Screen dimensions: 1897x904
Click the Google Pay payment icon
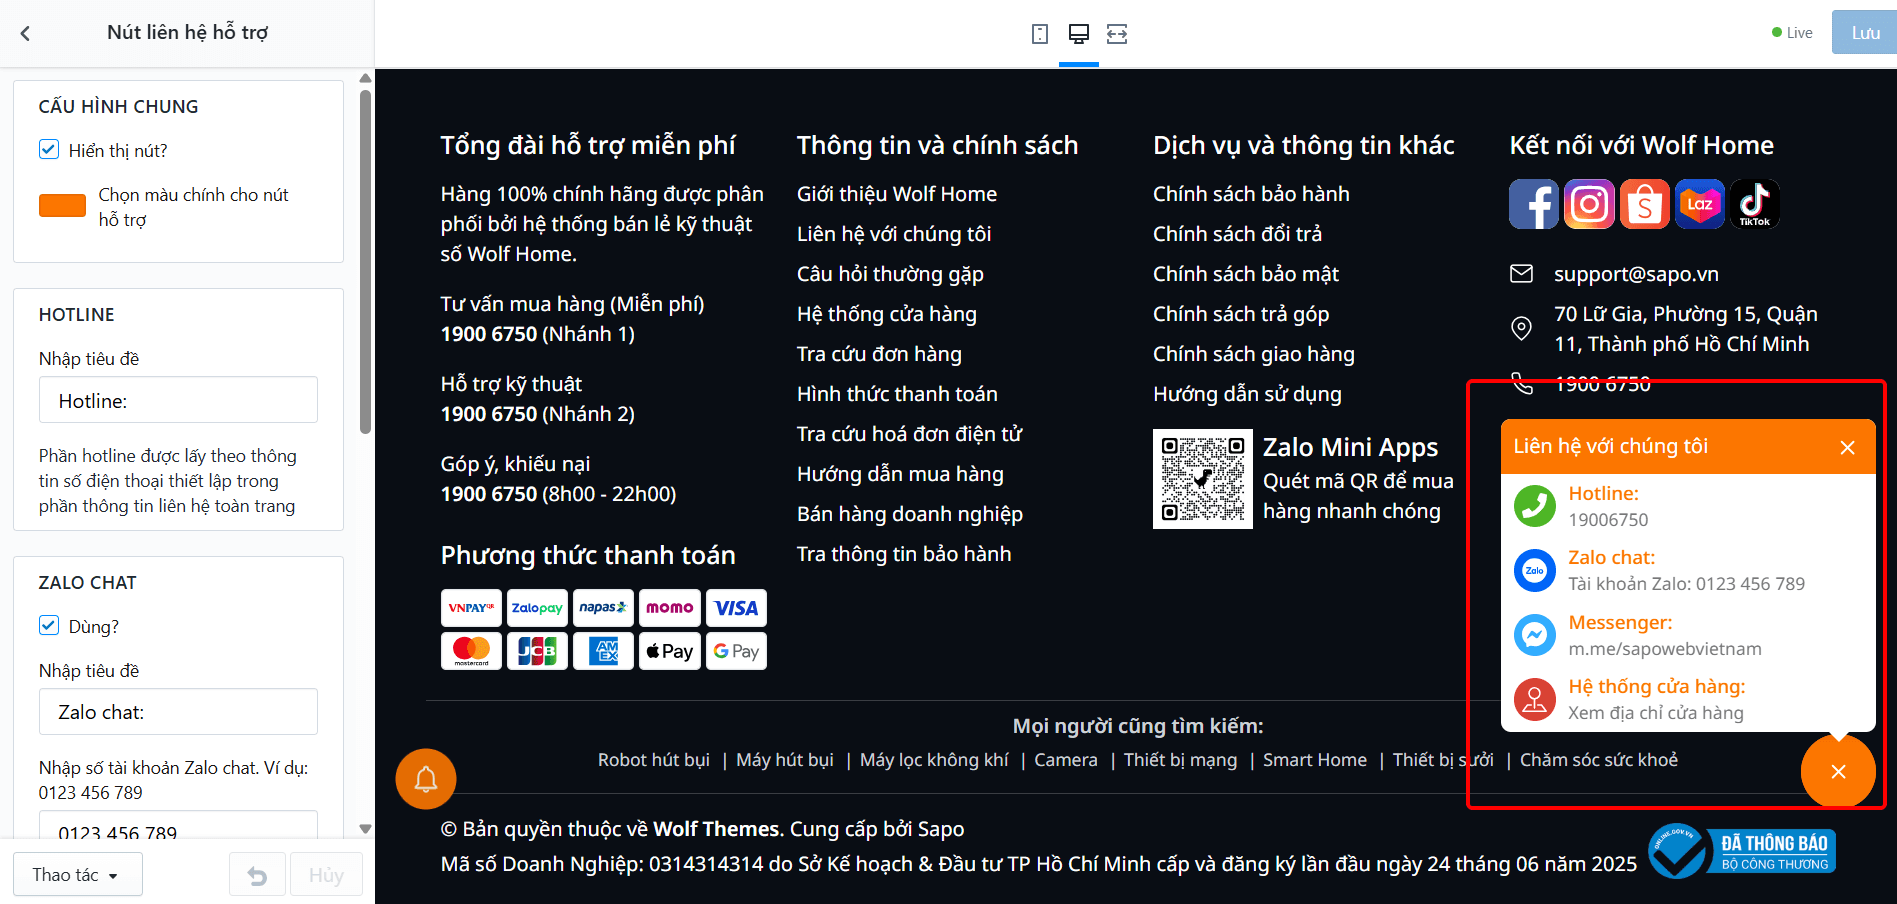pos(736,651)
